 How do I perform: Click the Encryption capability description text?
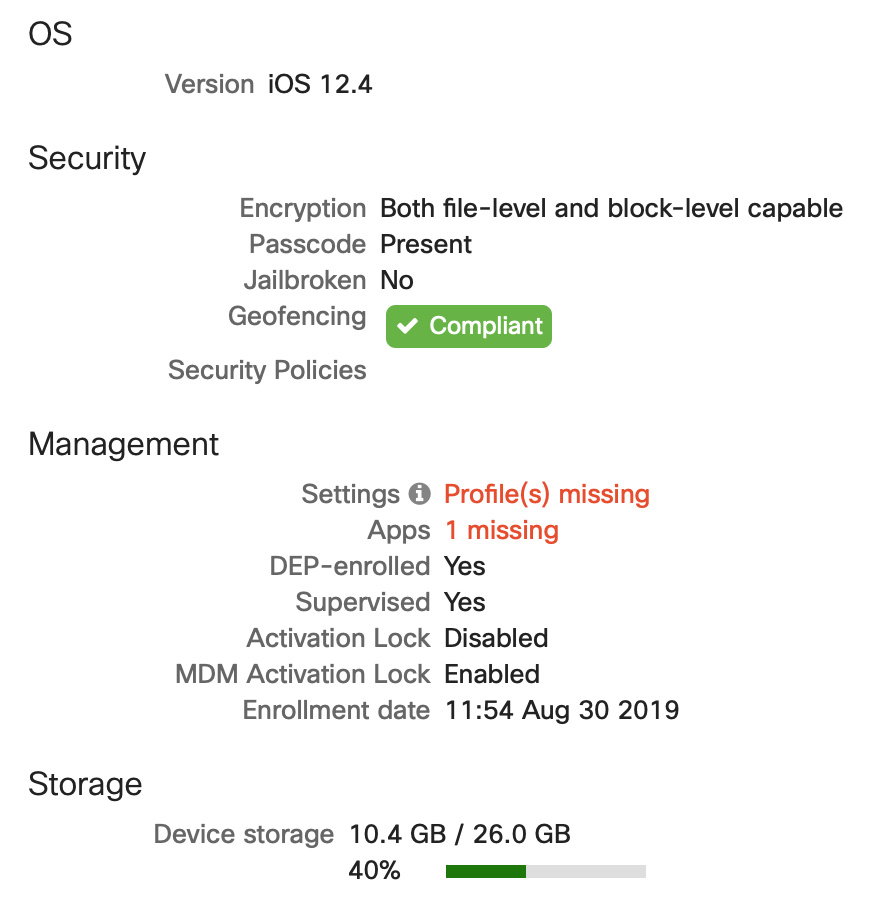click(612, 208)
